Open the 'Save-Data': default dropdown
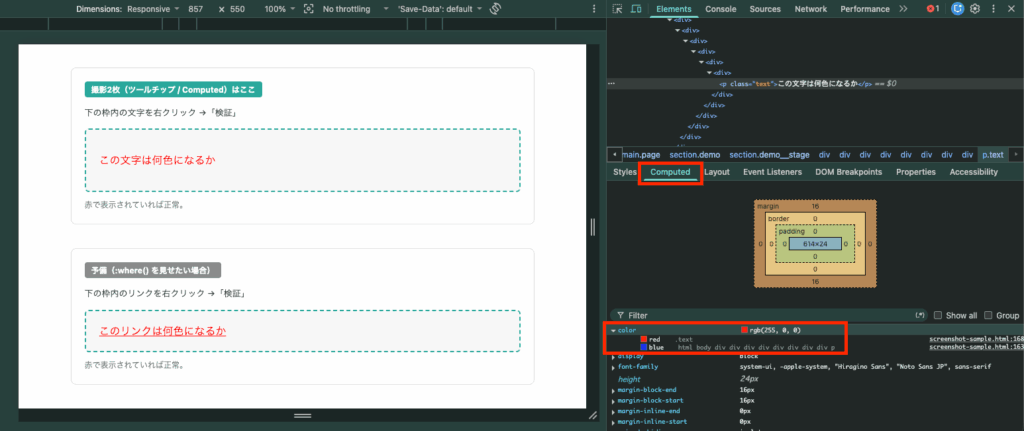Screen dimensions: 1024x431 (440, 9)
